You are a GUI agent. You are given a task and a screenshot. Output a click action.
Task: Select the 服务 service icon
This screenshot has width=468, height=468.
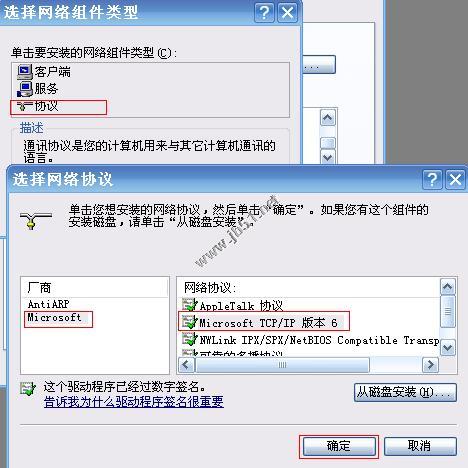[25, 89]
